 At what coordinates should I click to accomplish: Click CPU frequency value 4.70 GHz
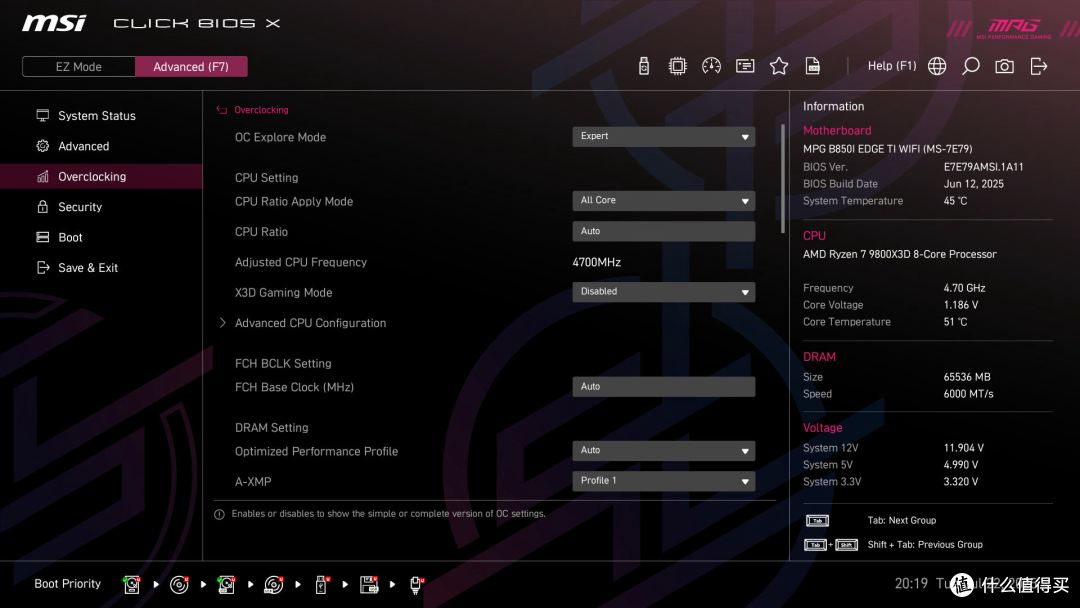[x=964, y=288]
